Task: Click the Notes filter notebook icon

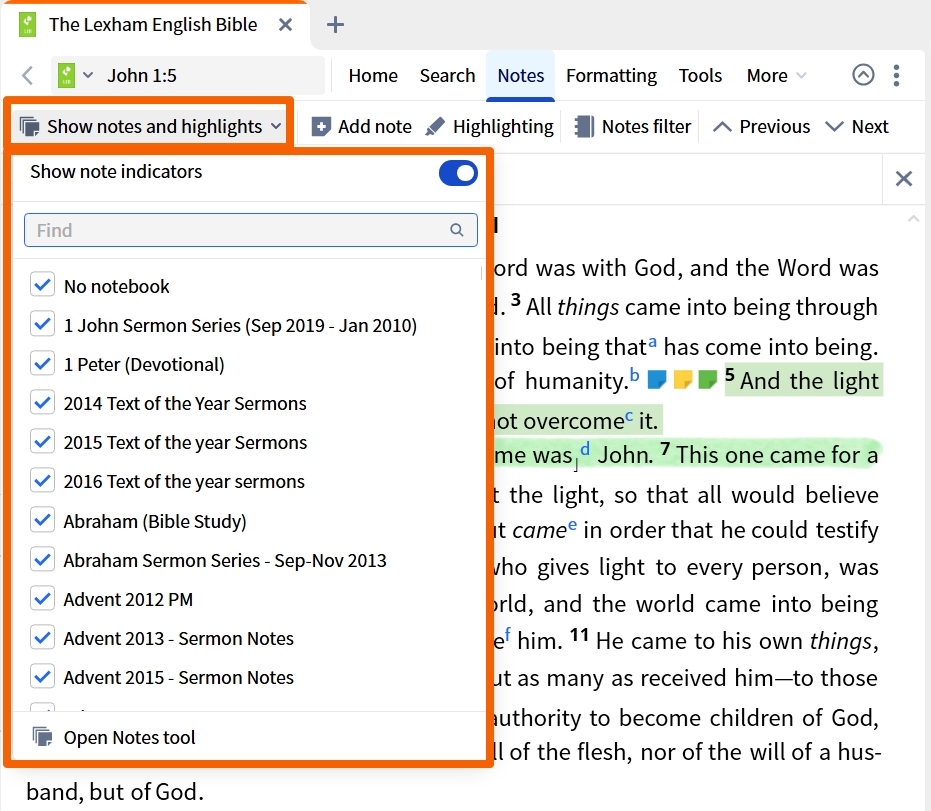Action: point(584,126)
